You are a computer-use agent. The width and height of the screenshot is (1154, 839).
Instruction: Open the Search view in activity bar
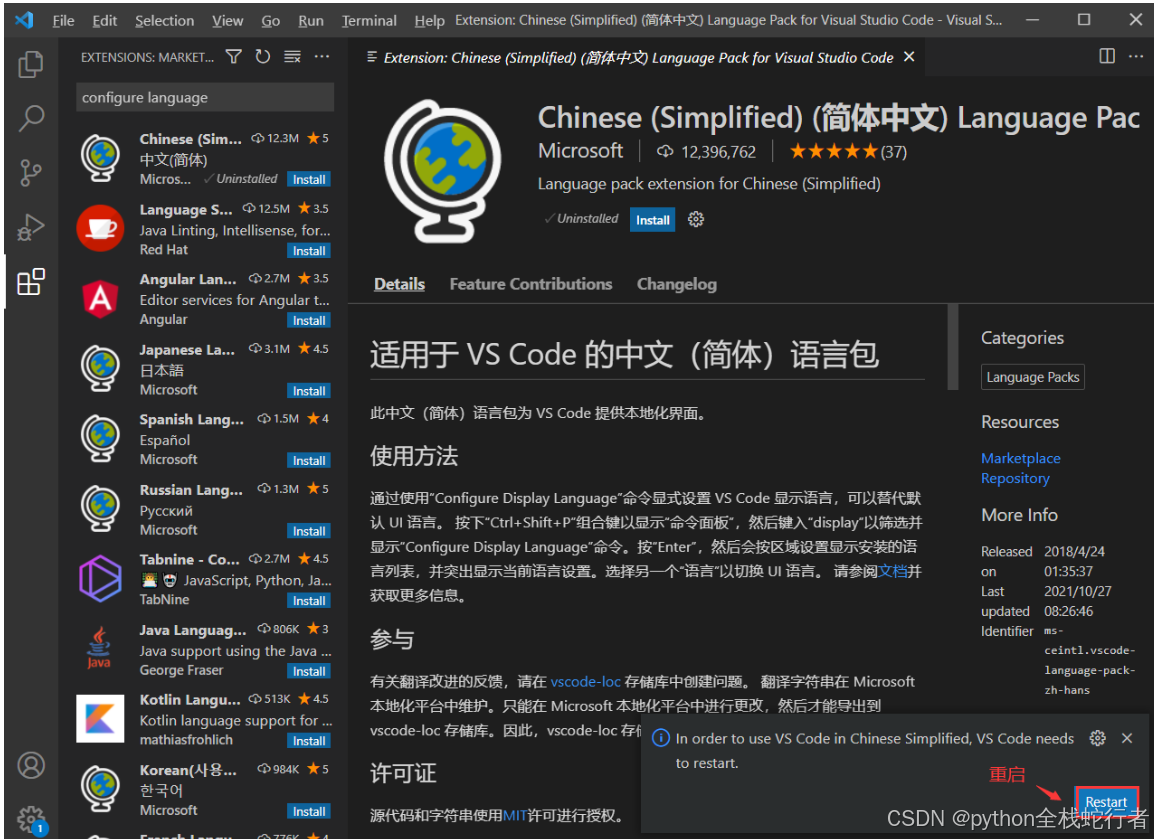pyautogui.click(x=30, y=118)
